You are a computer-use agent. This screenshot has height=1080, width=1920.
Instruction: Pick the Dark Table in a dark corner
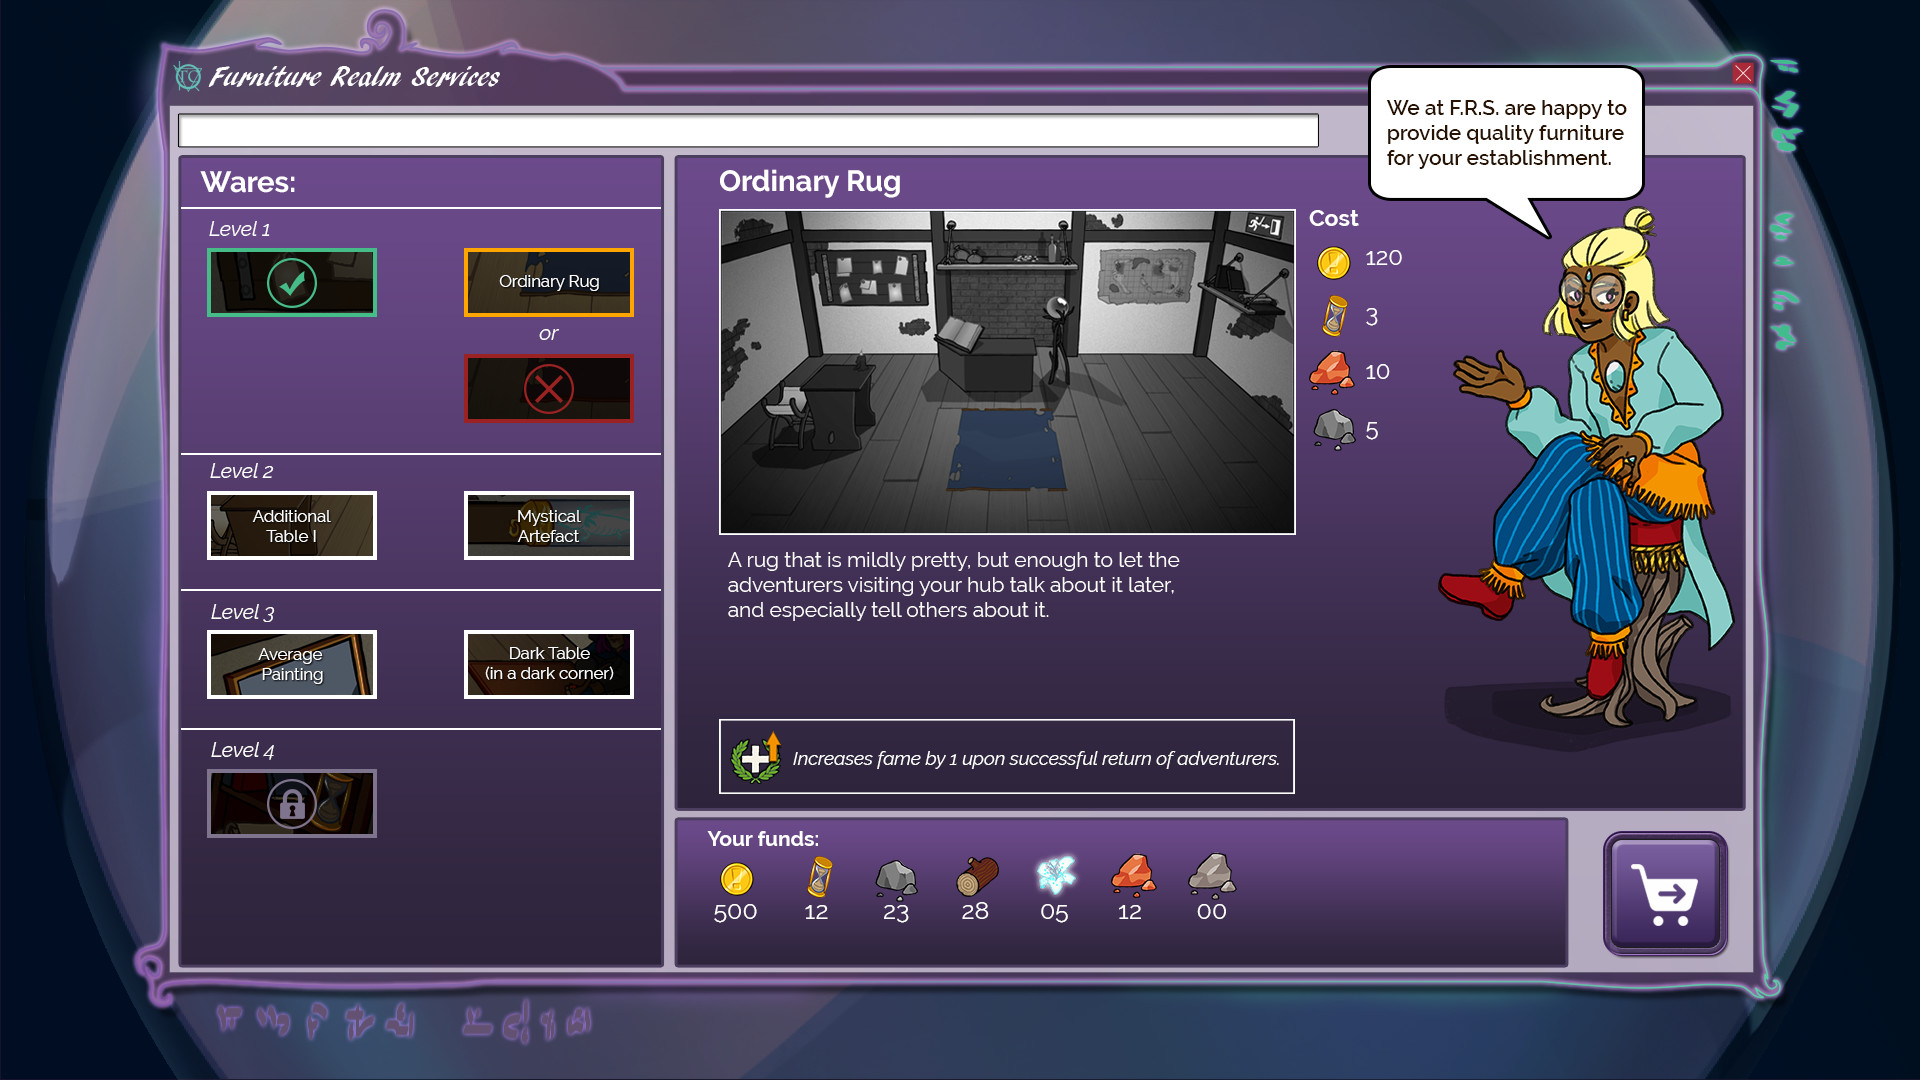(x=548, y=664)
